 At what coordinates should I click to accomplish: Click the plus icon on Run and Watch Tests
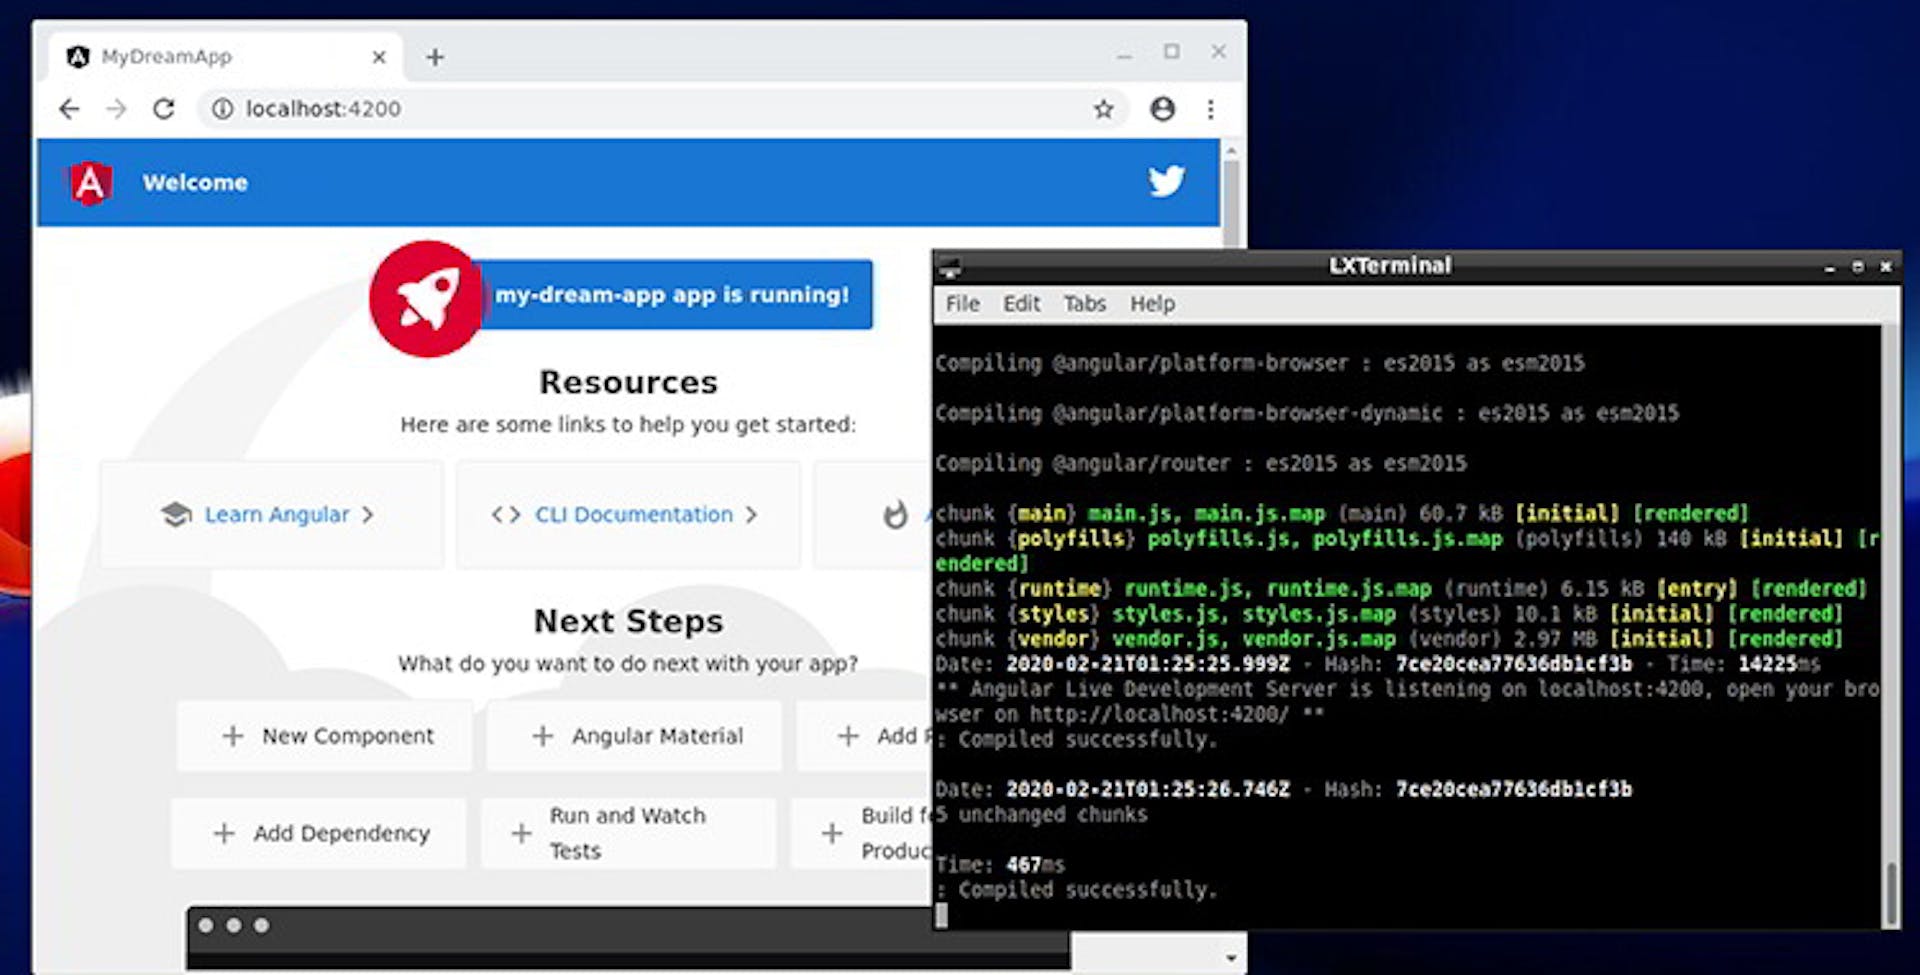521,833
